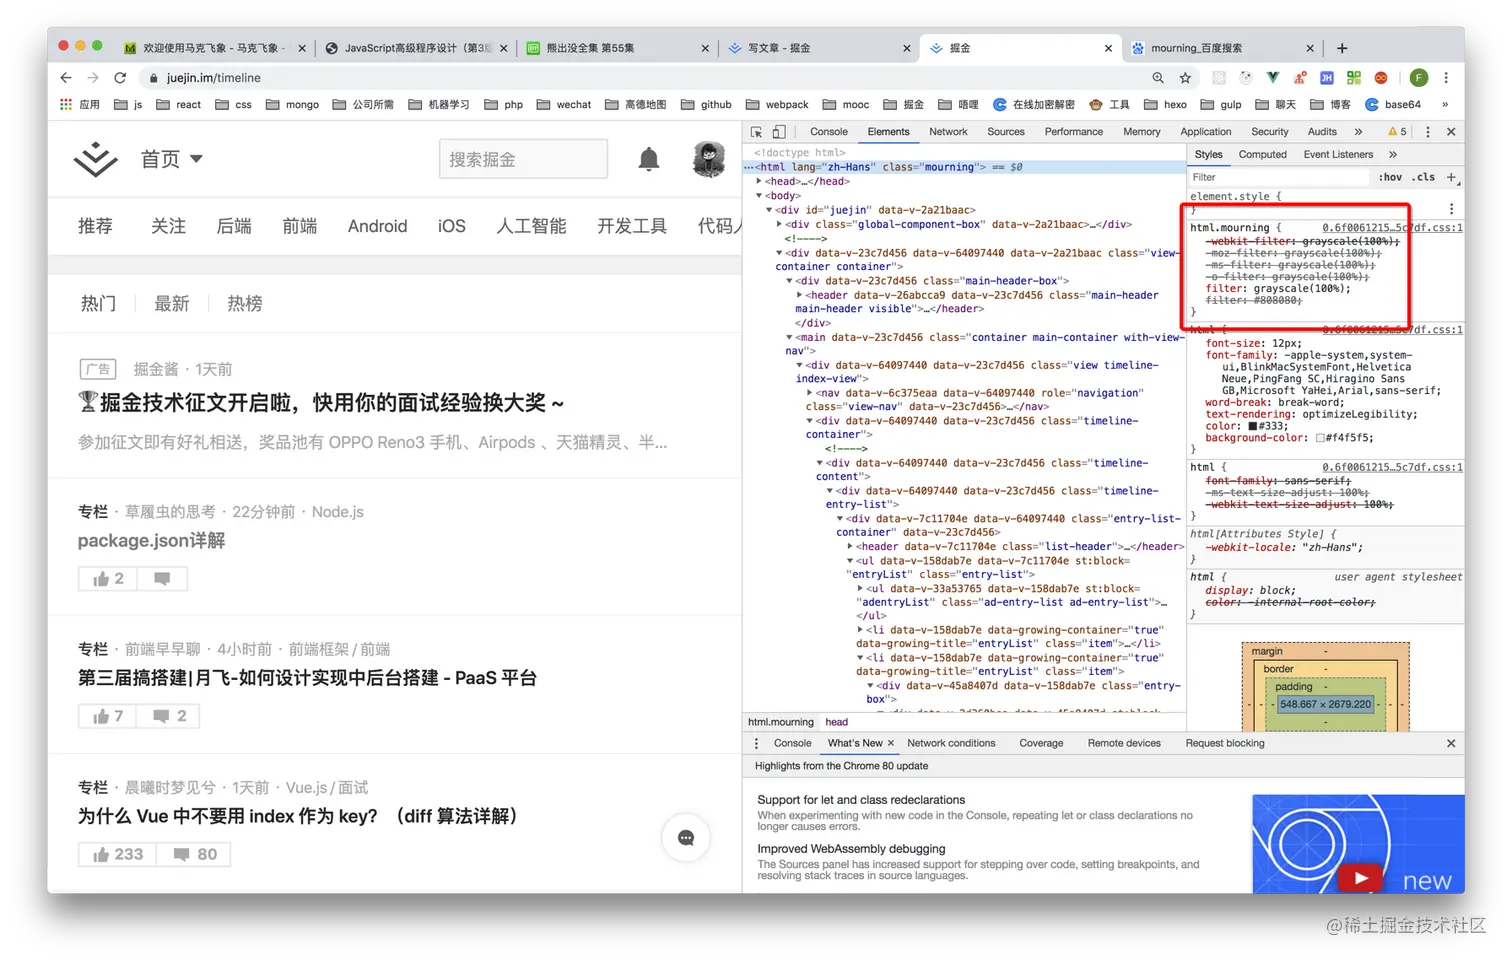Click the #f4f5f5 background-color swatch

tap(1320, 438)
